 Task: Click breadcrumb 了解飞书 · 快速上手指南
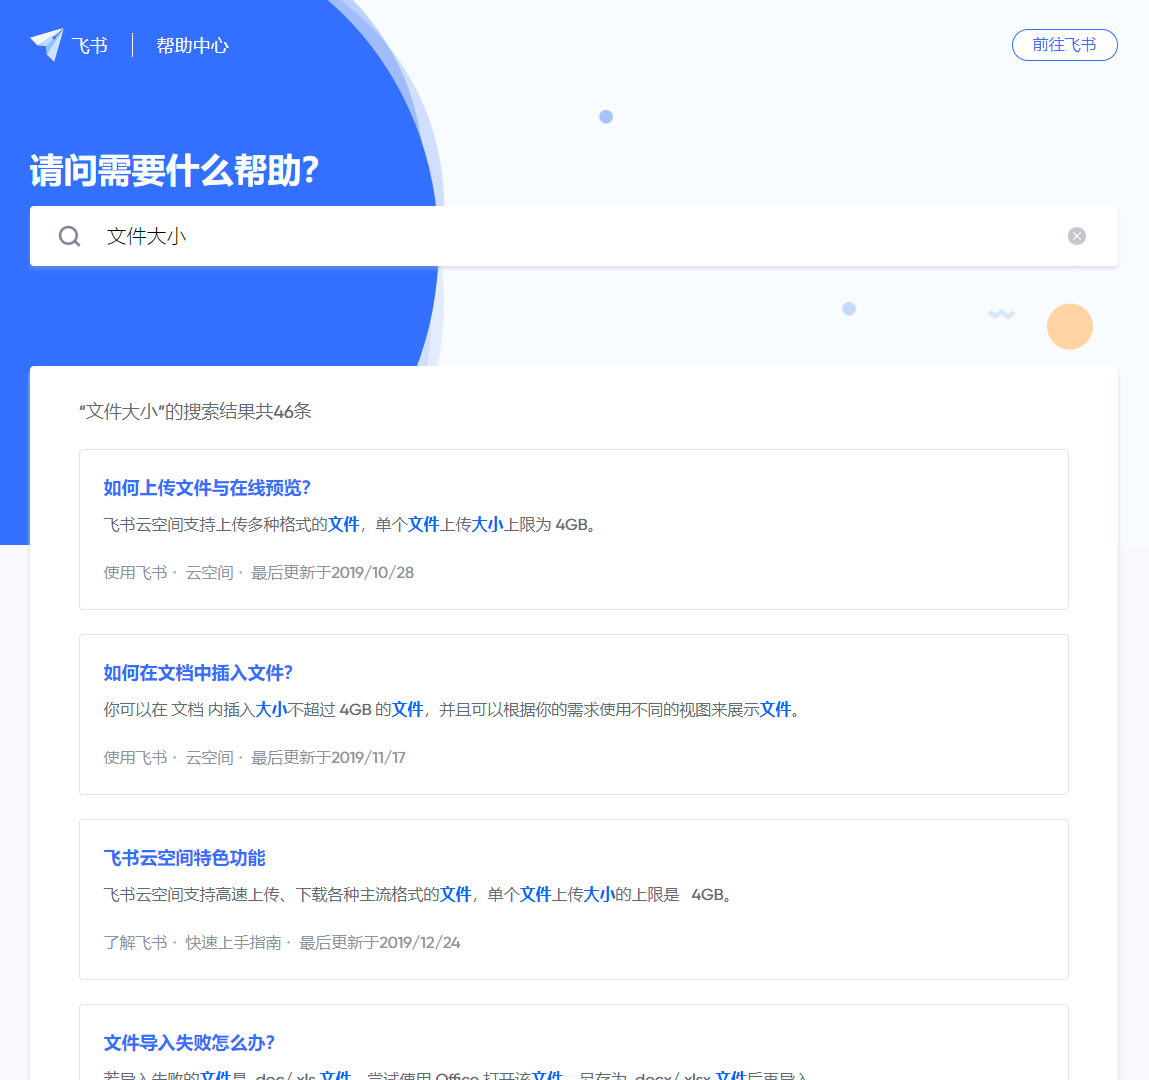click(x=192, y=942)
